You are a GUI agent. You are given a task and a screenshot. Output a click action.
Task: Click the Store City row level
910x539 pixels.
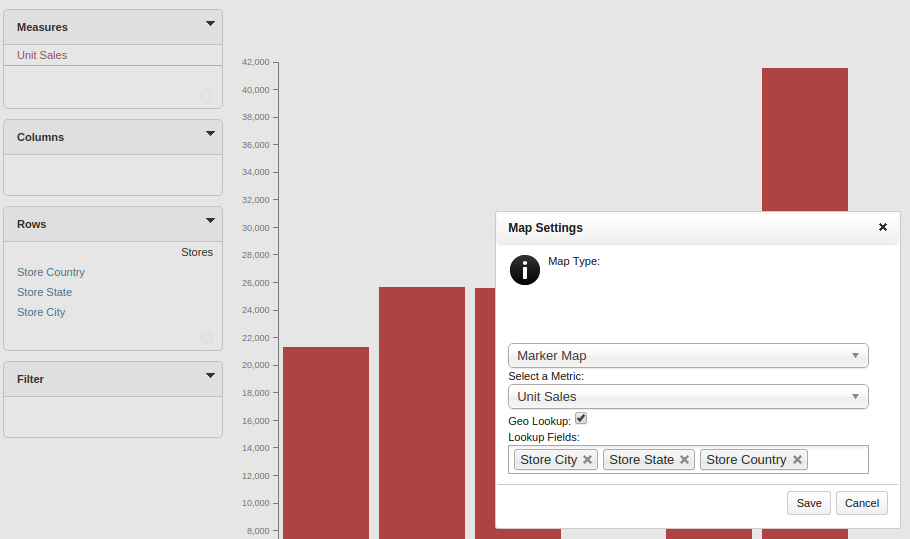[x=41, y=312]
